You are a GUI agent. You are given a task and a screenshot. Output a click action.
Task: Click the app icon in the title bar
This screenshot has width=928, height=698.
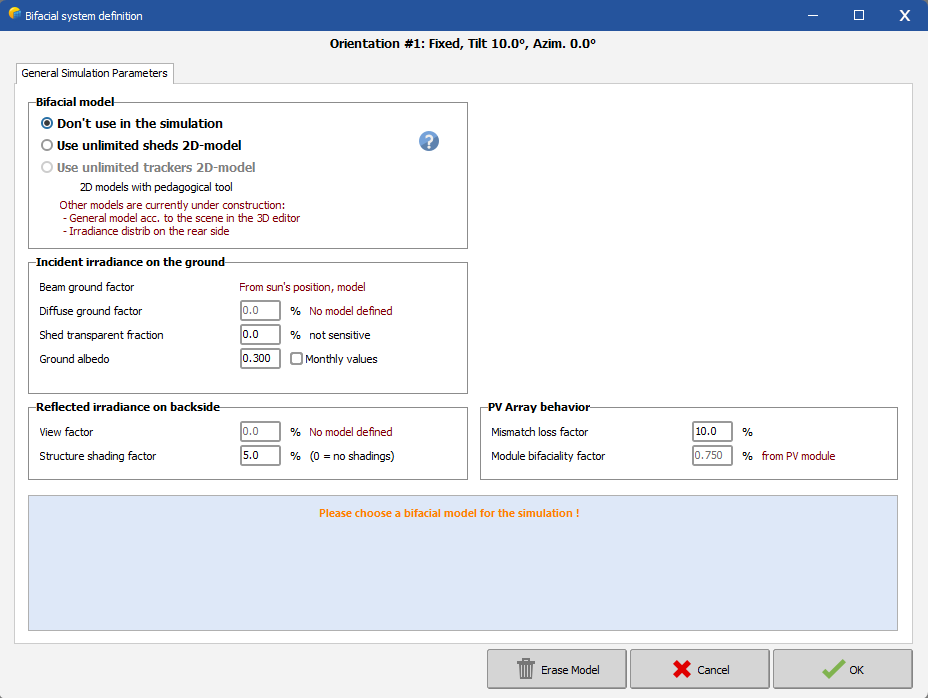pyautogui.click(x=13, y=15)
